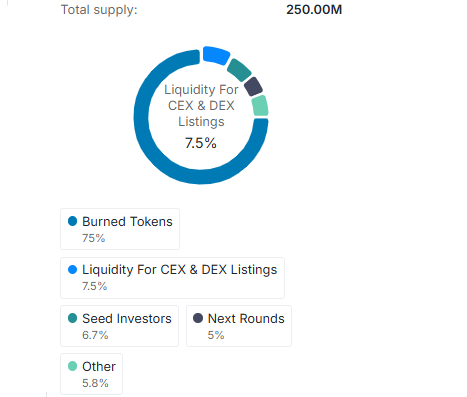The height and width of the screenshot is (397, 467).
Task: Click the mint green donut chart segment
Action: pyautogui.click(x=260, y=106)
